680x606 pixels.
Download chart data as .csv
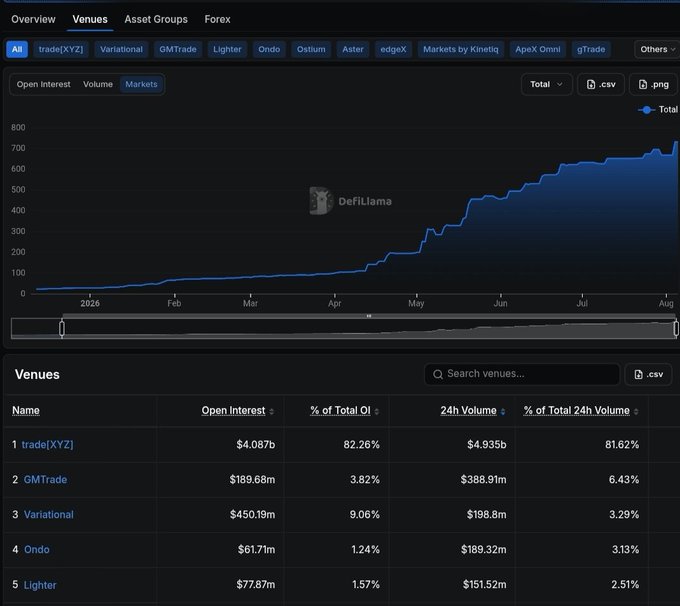[x=601, y=84]
